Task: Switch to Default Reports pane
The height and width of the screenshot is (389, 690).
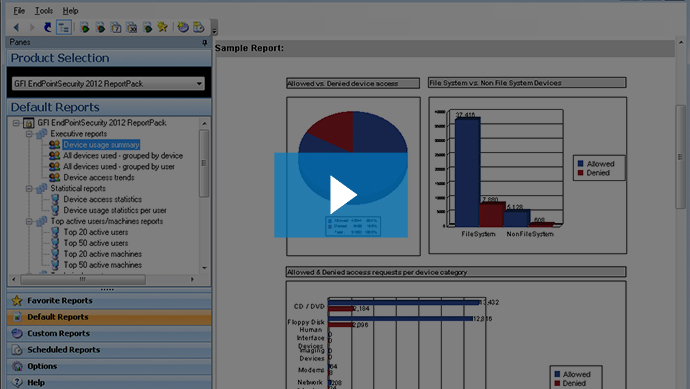Action: pos(109,317)
